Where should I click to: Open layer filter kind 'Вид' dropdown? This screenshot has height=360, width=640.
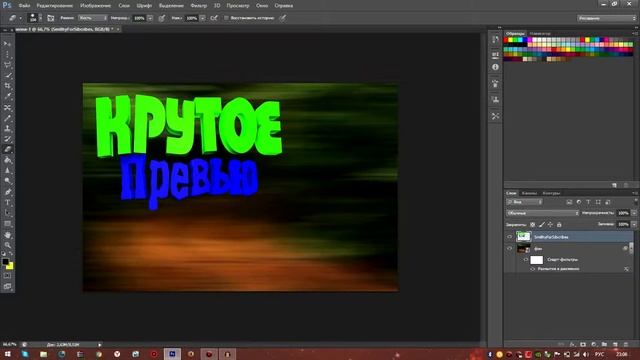click(x=524, y=202)
